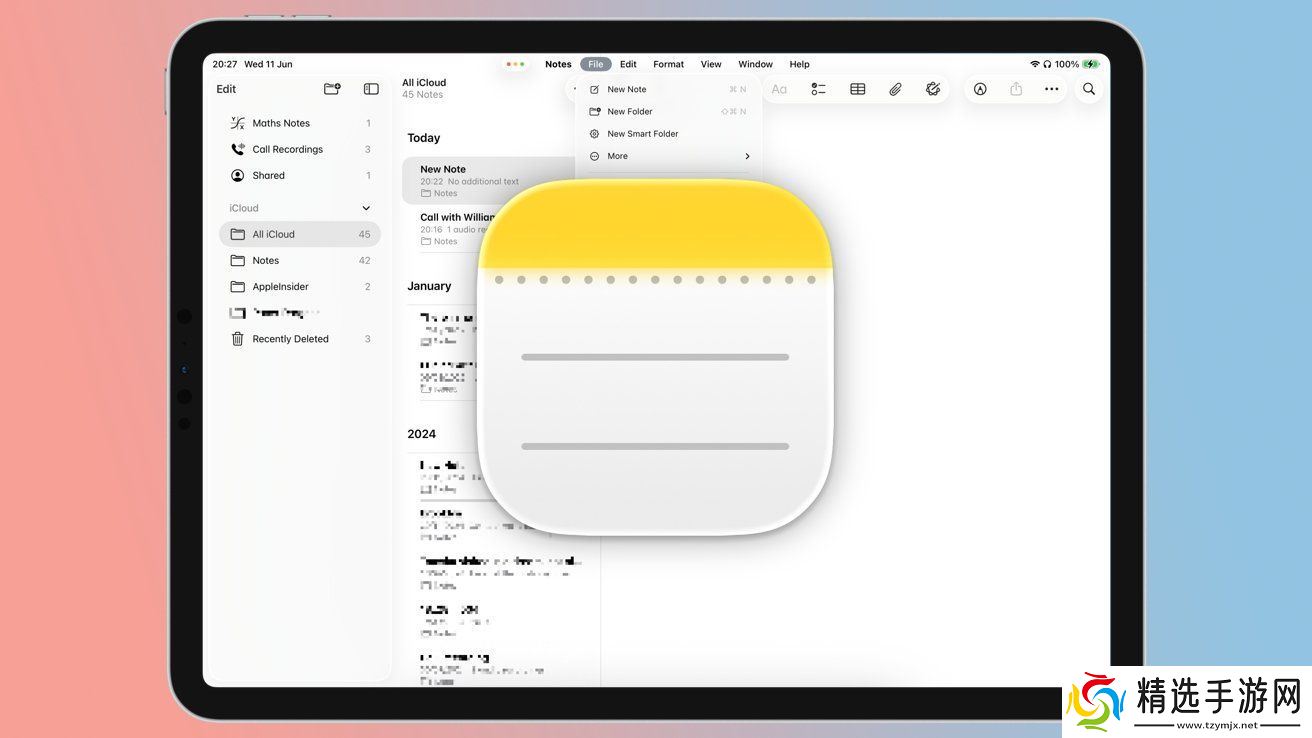Open the Recently Deleted folder

[290, 339]
